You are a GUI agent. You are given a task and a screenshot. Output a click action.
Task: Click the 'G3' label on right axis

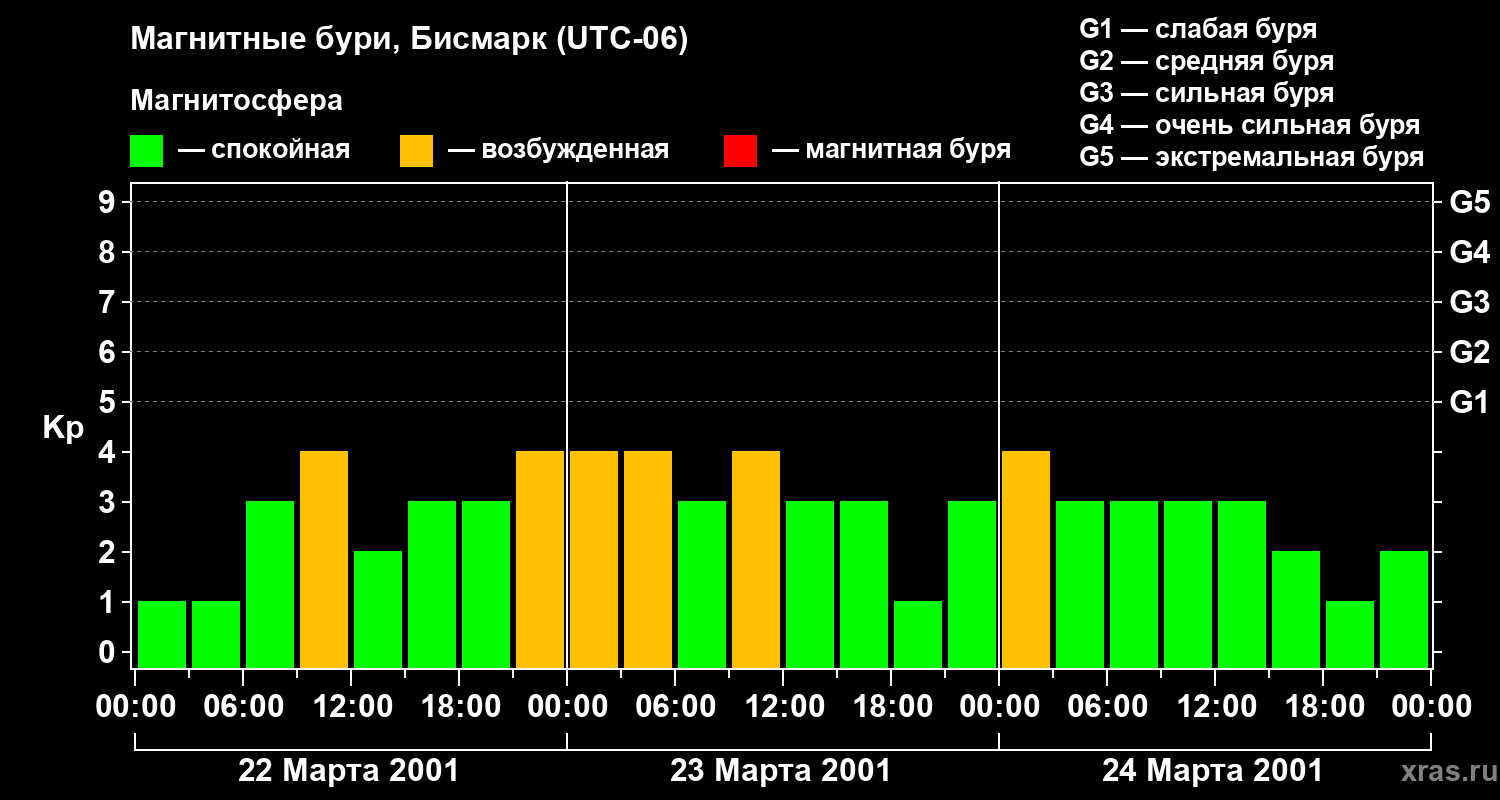(1469, 303)
